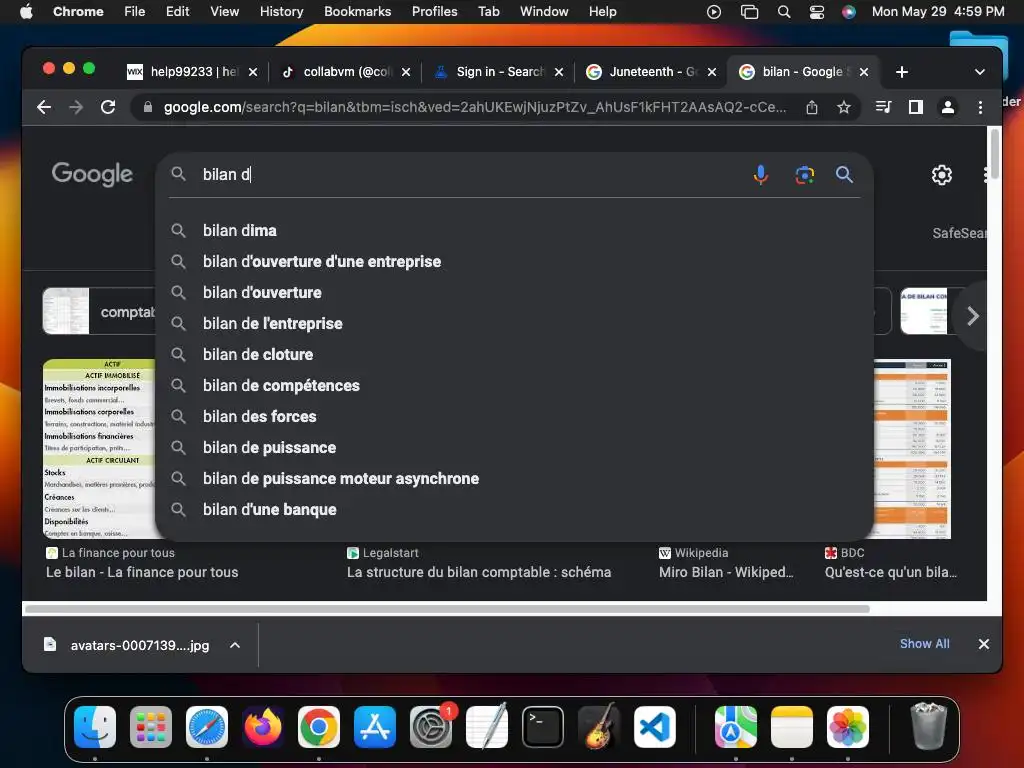Expand the tab search dropdown arrow
1024x768 pixels.
[980, 72]
